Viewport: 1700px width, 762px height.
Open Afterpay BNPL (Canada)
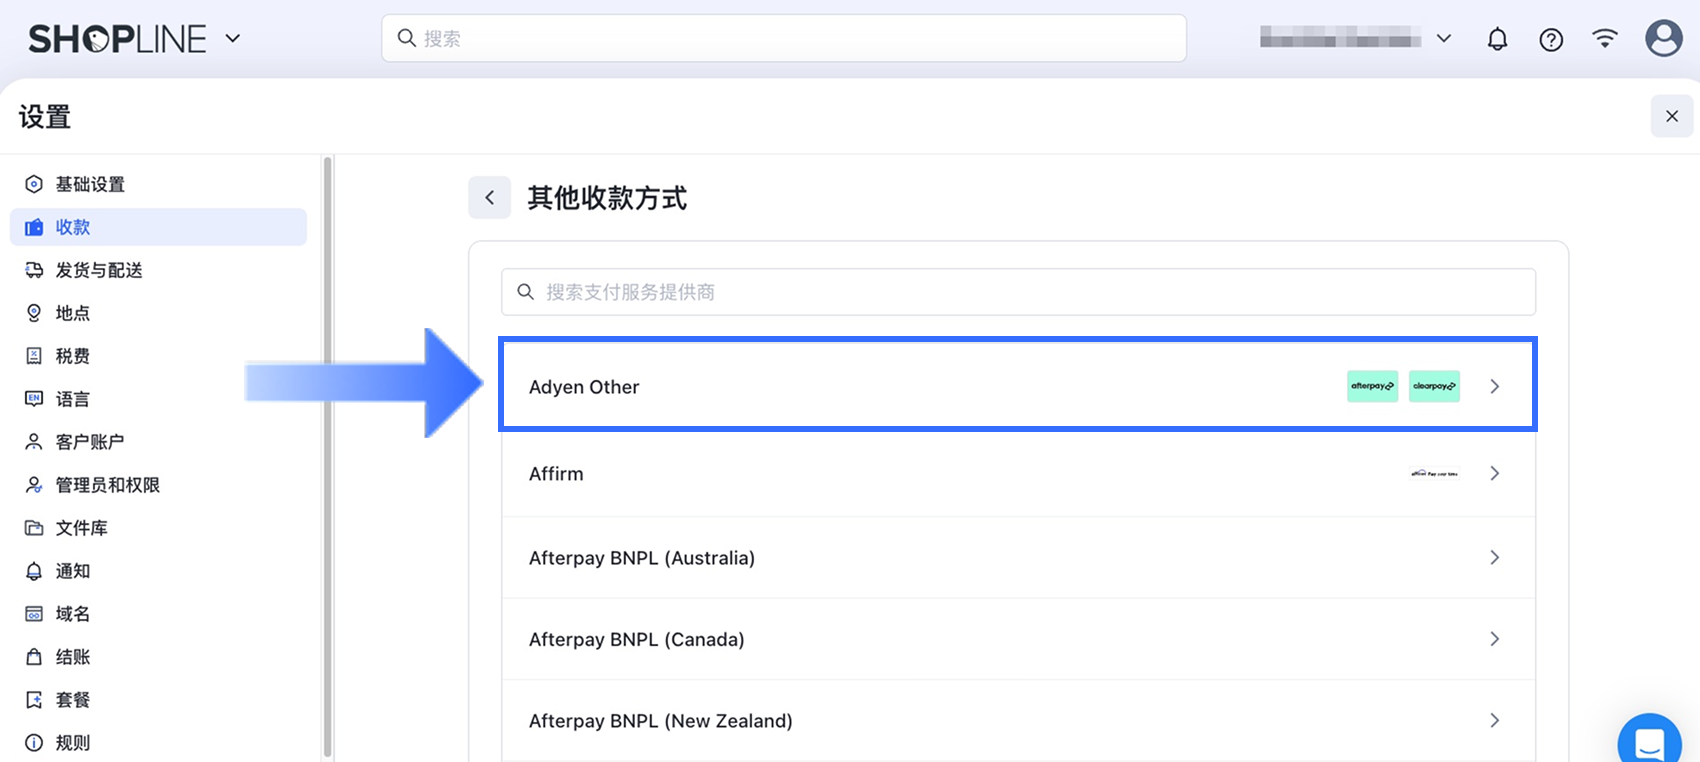pyautogui.click(x=1018, y=639)
